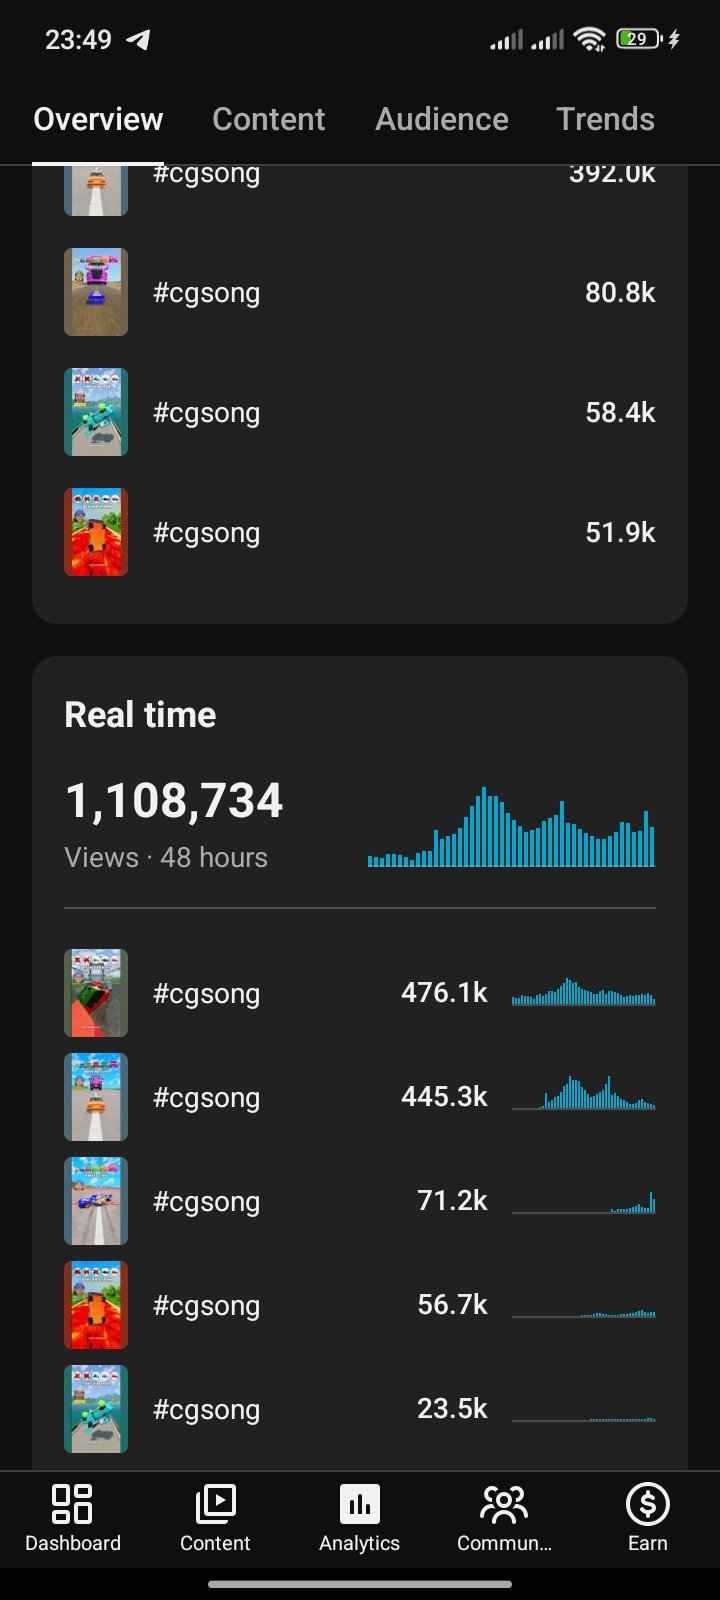Select the video row showing 71.2k views
This screenshot has height=1600, width=720.
coord(360,1201)
